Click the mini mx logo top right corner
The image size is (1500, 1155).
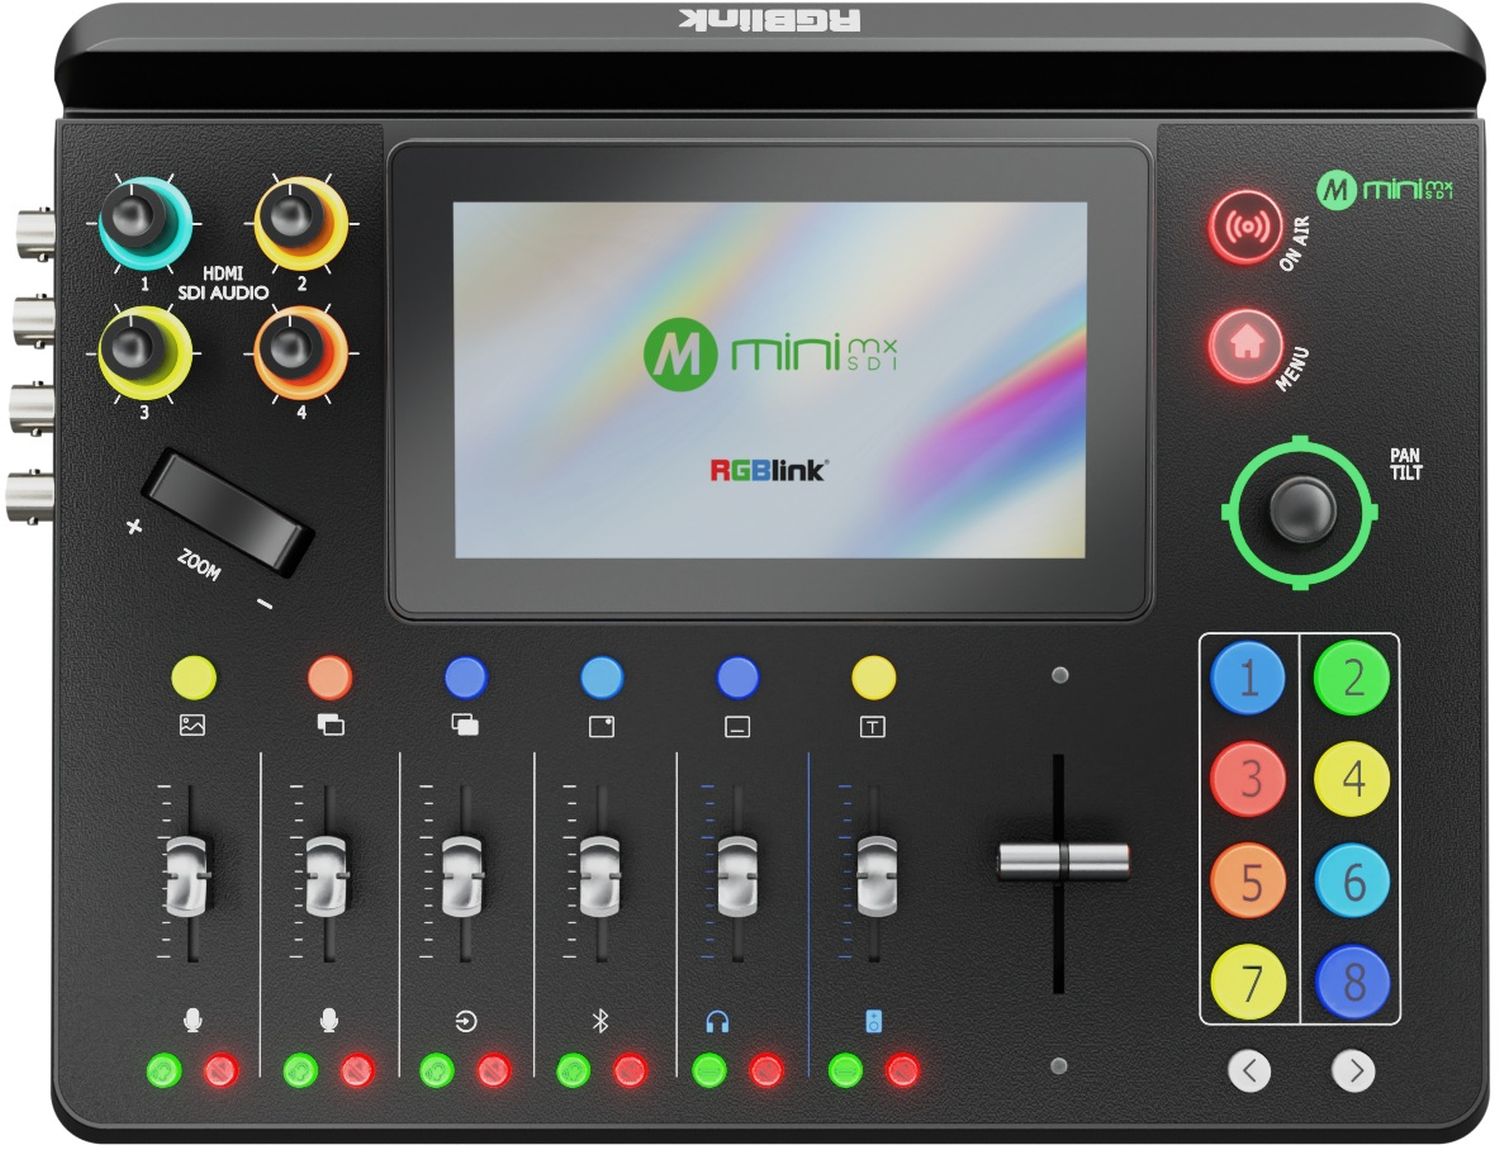(x=1385, y=188)
